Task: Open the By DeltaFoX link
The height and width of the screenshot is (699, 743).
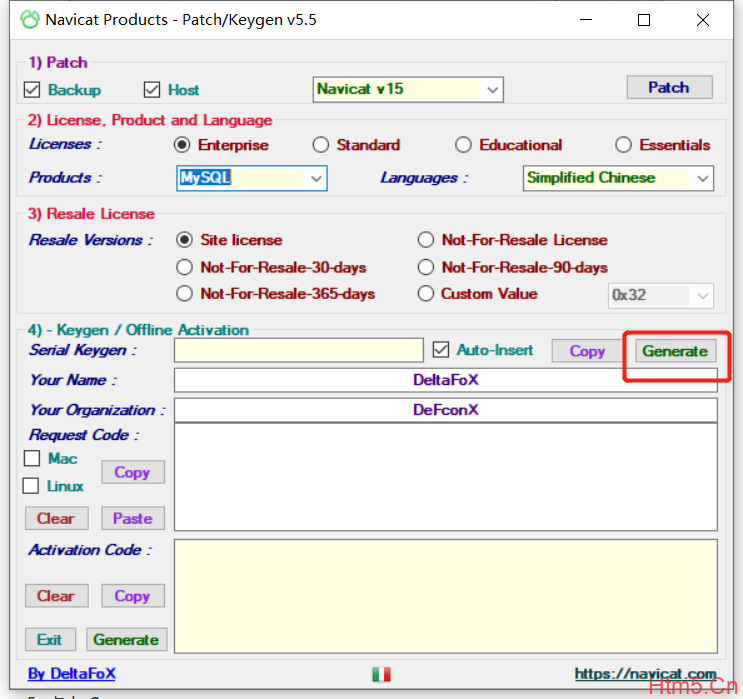Action: [72, 673]
